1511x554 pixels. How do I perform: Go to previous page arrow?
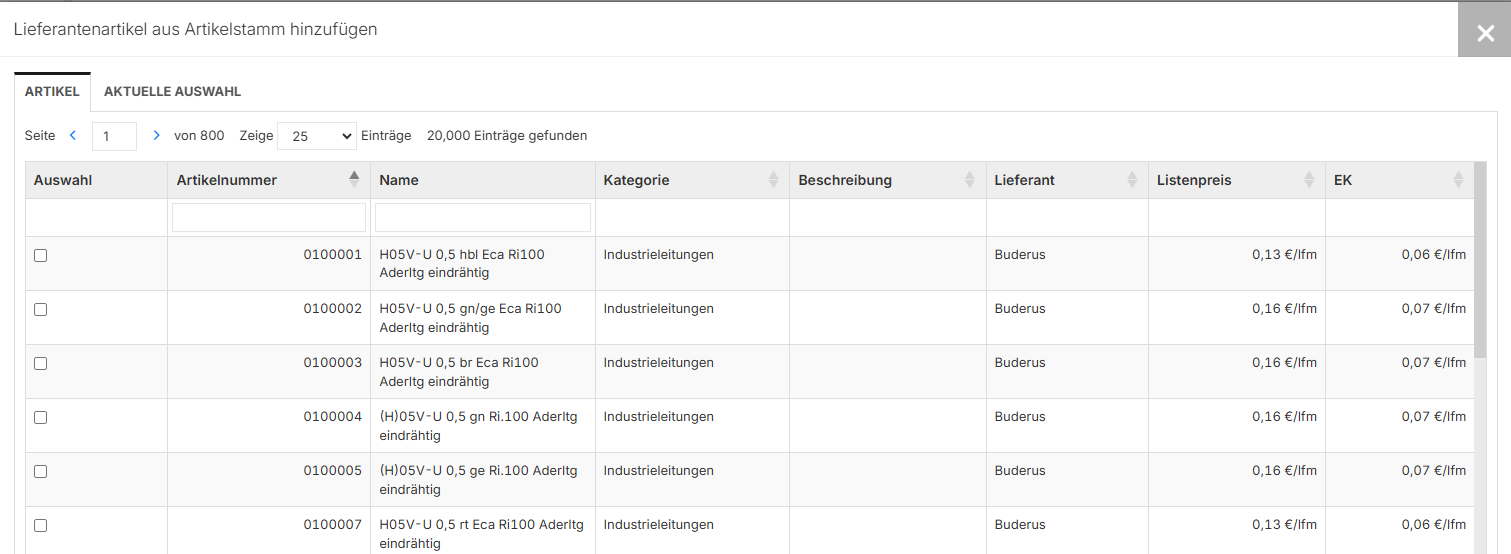point(73,135)
